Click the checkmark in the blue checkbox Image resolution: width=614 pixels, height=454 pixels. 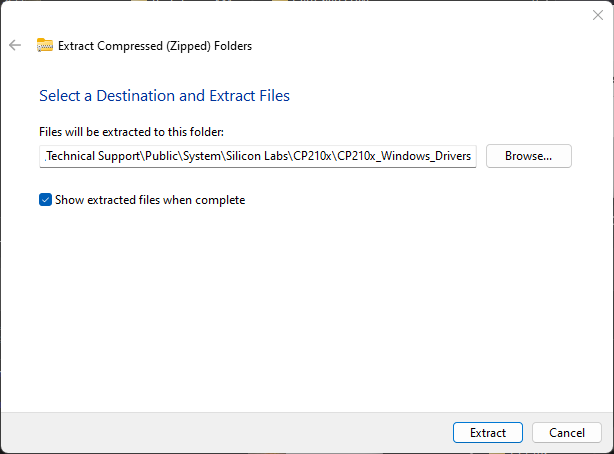[45, 200]
